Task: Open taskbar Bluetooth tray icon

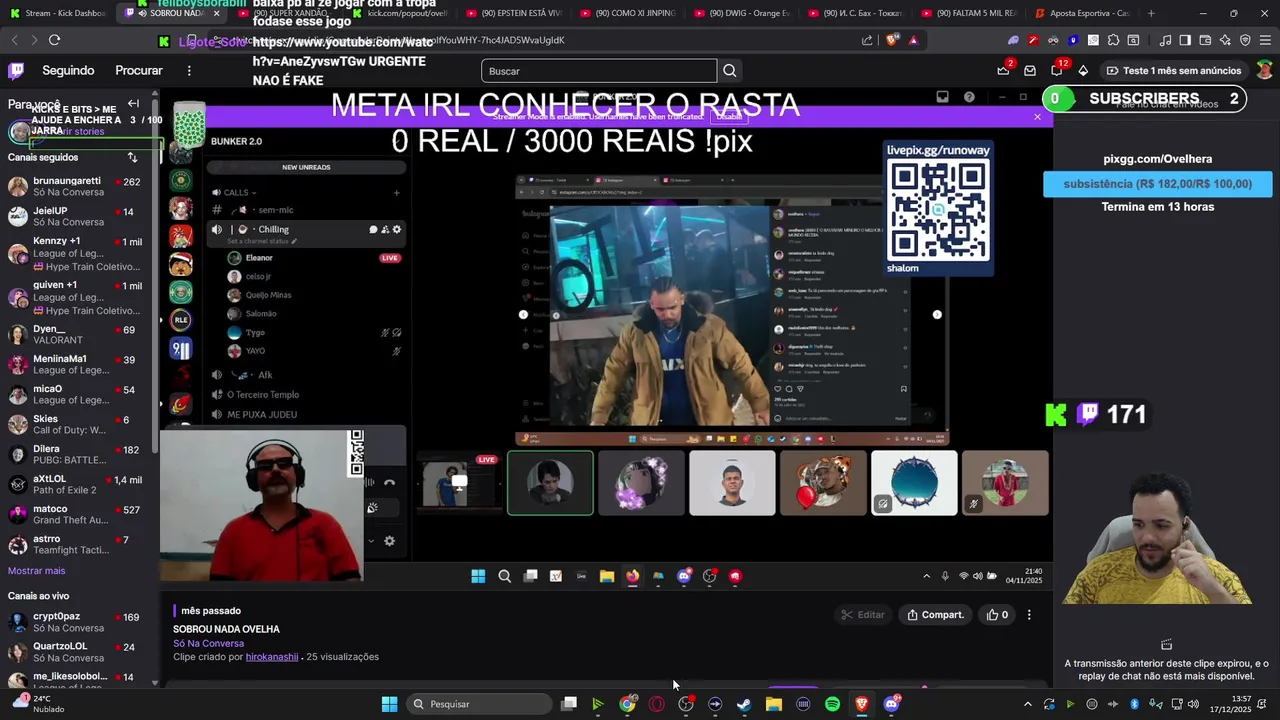Action: [1134, 704]
